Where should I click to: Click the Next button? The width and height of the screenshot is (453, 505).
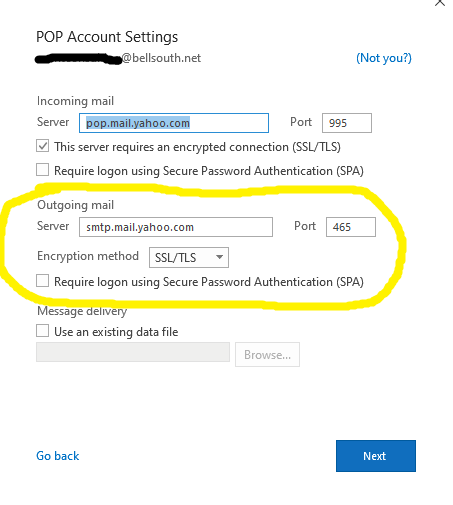(x=376, y=456)
